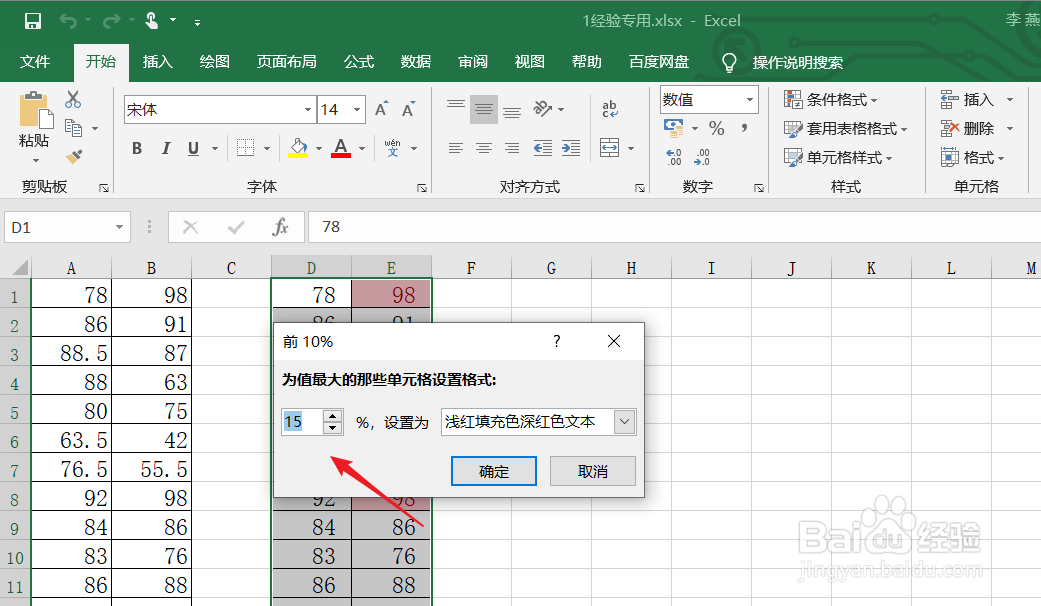1041x606 pixels.
Task: Toggle bold formatting
Action: coord(137,148)
